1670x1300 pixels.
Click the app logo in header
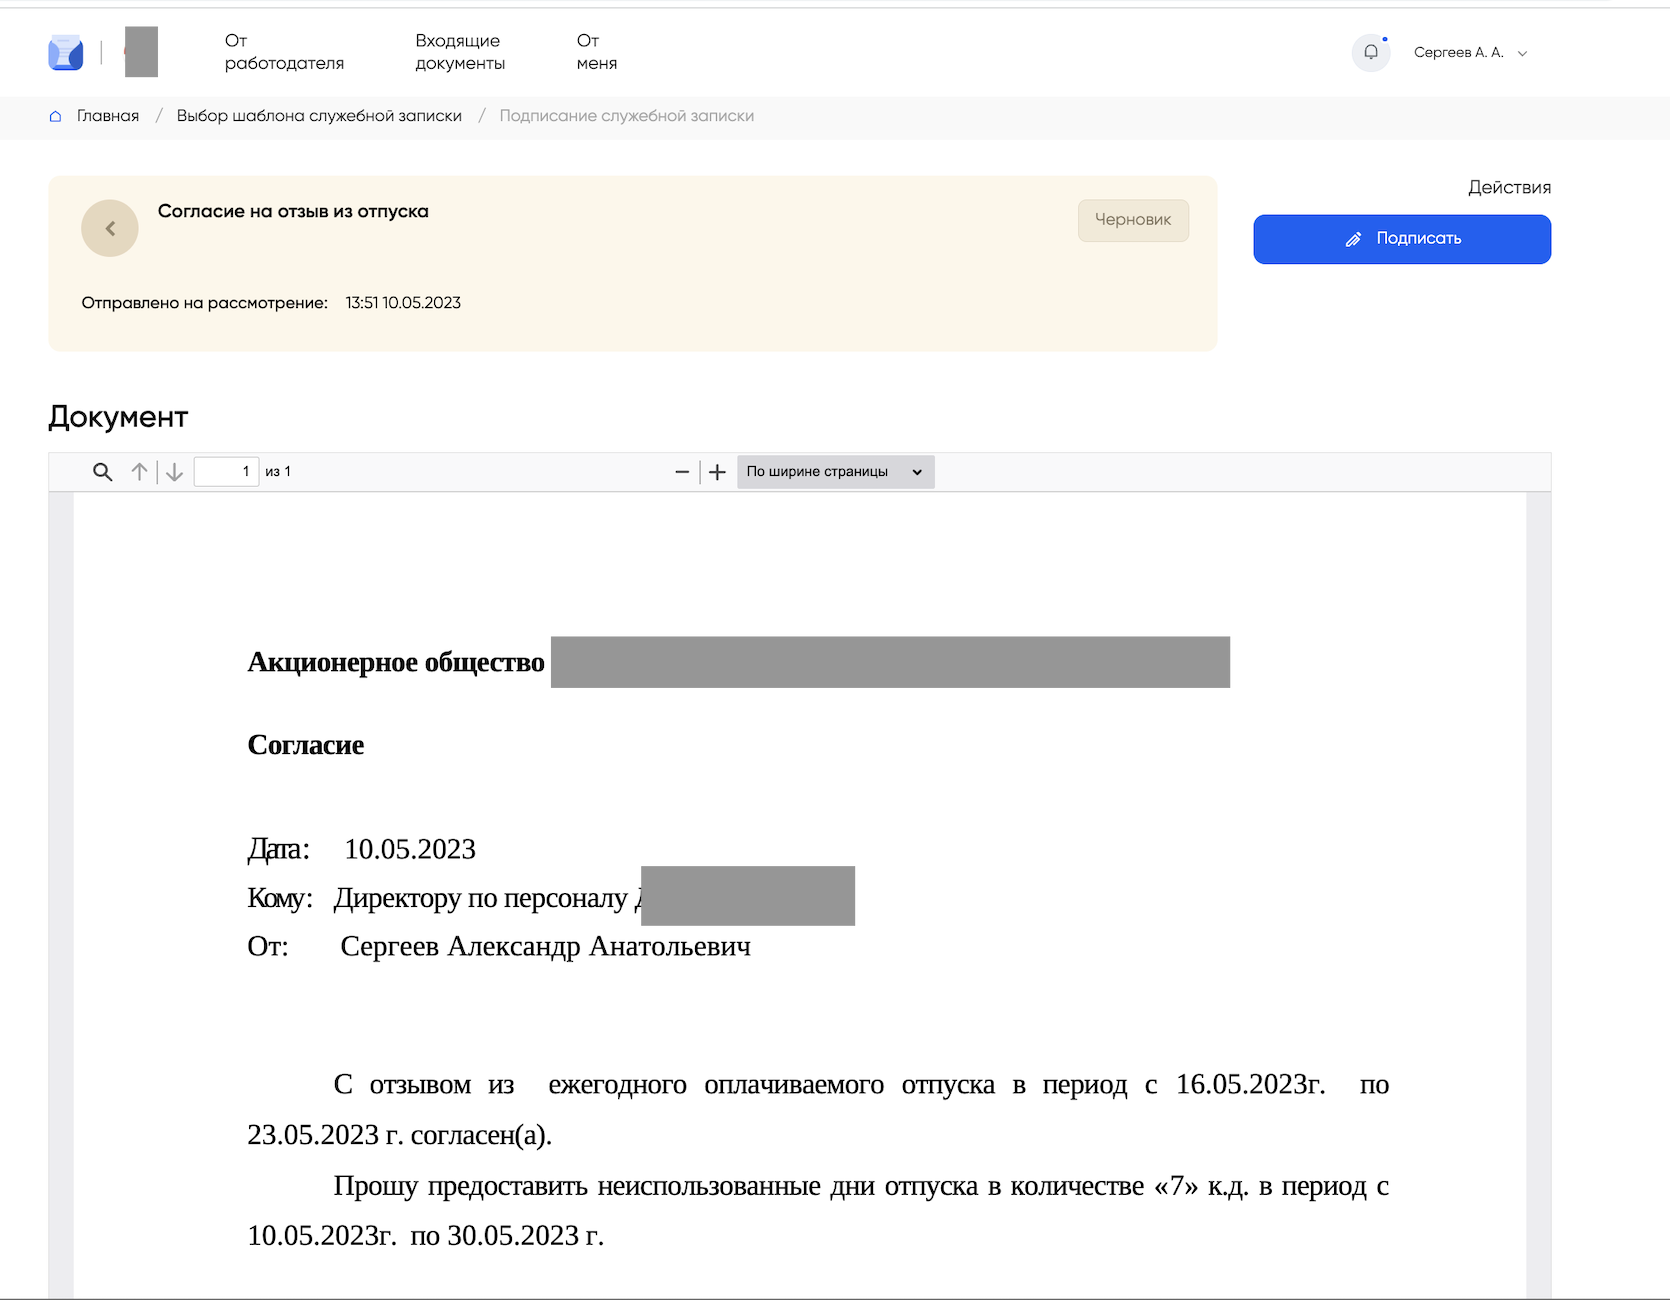tap(66, 53)
